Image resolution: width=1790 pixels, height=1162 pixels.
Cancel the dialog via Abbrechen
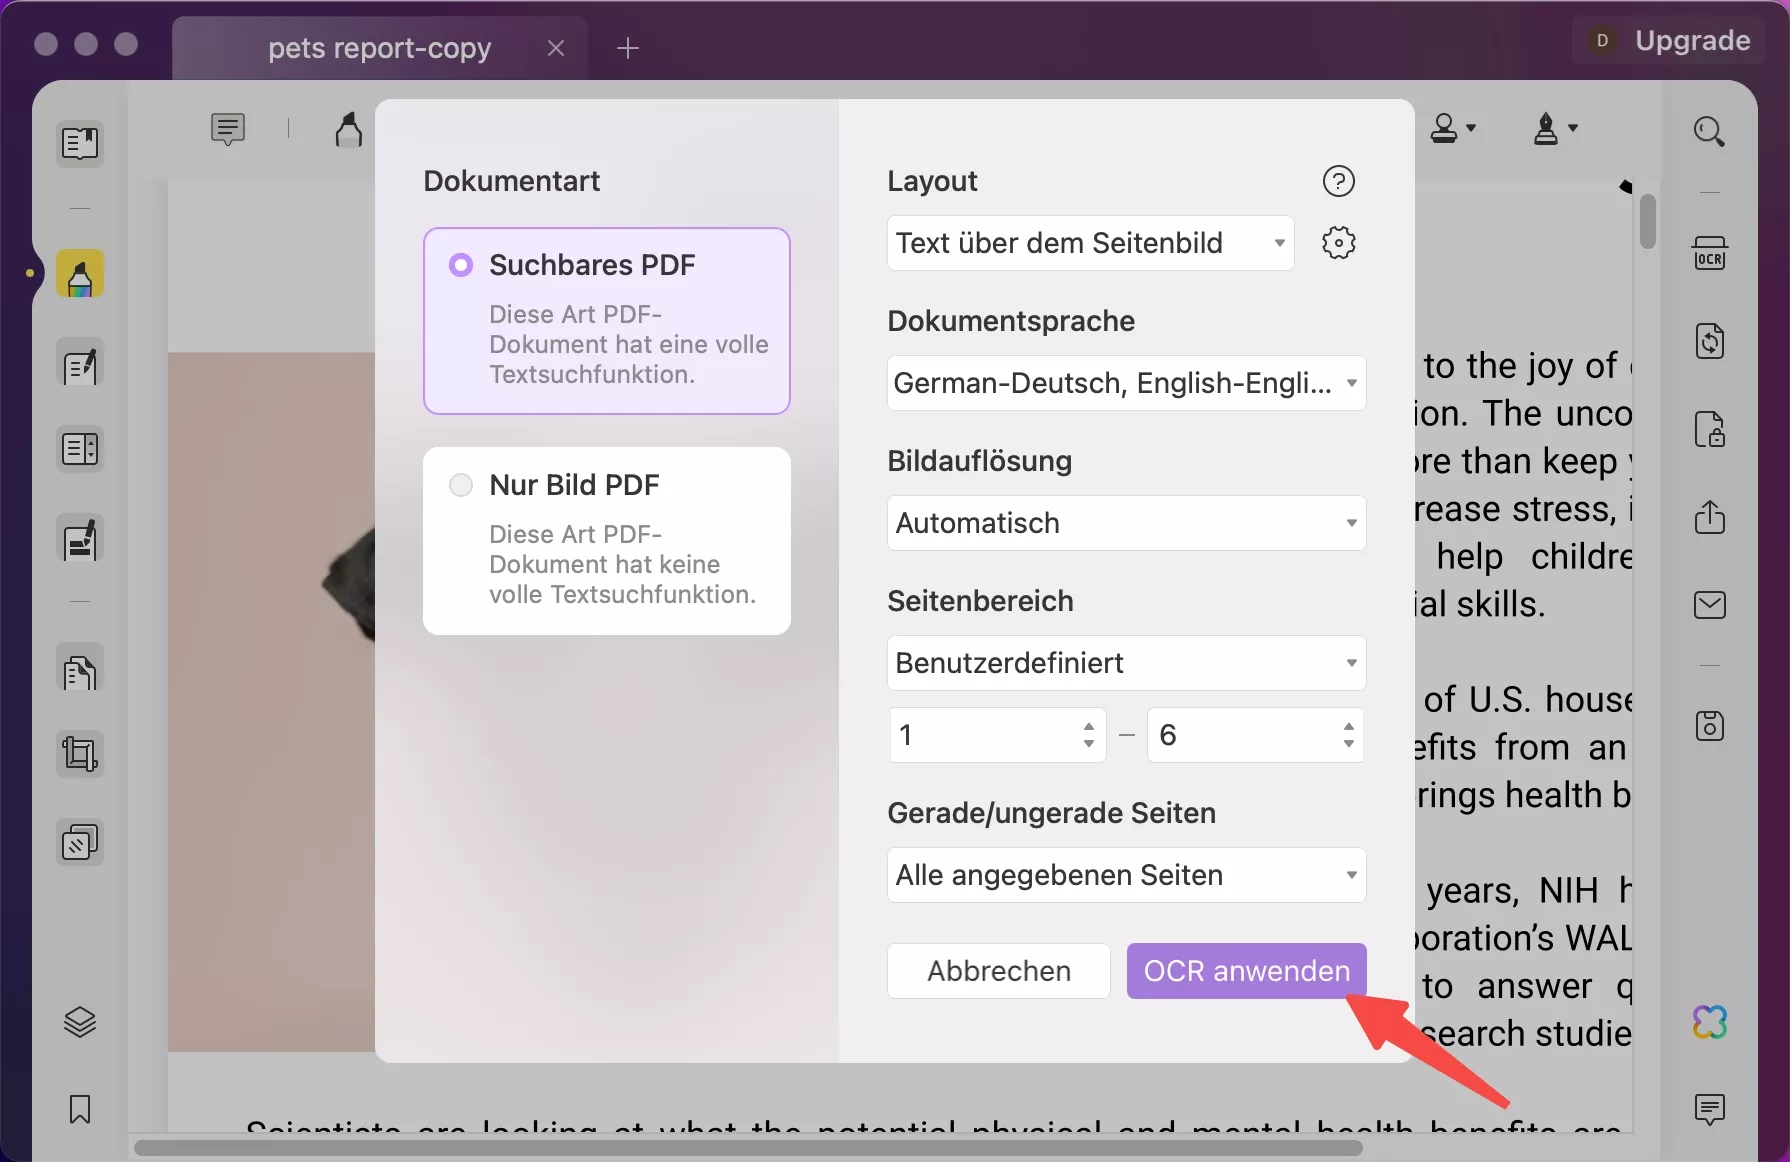(x=997, y=970)
